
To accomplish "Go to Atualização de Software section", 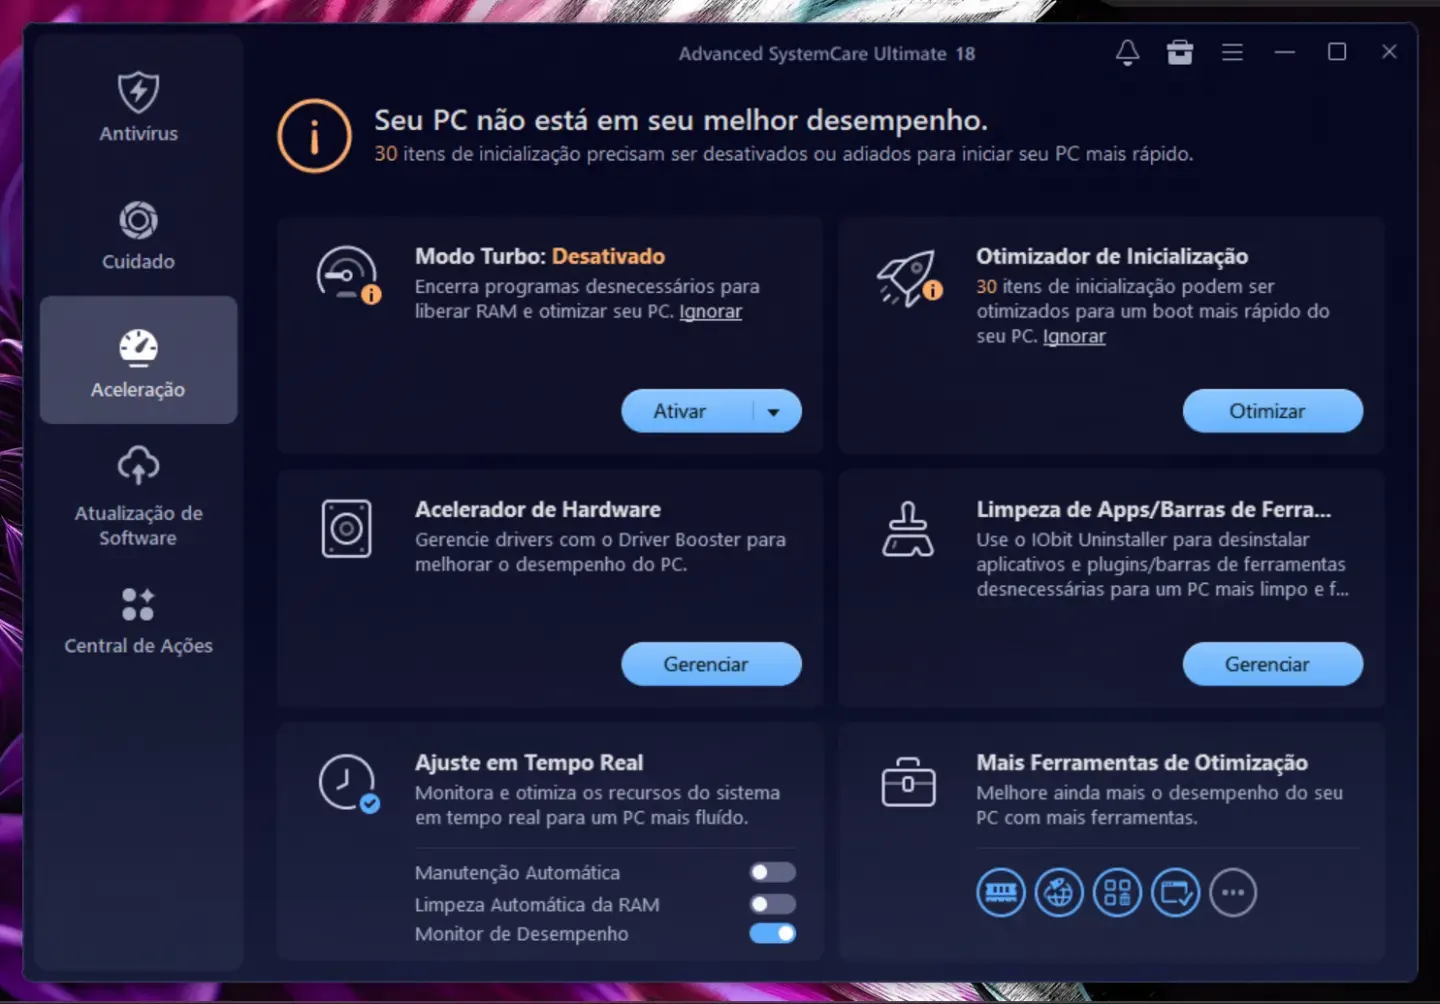I will coord(138,497).
